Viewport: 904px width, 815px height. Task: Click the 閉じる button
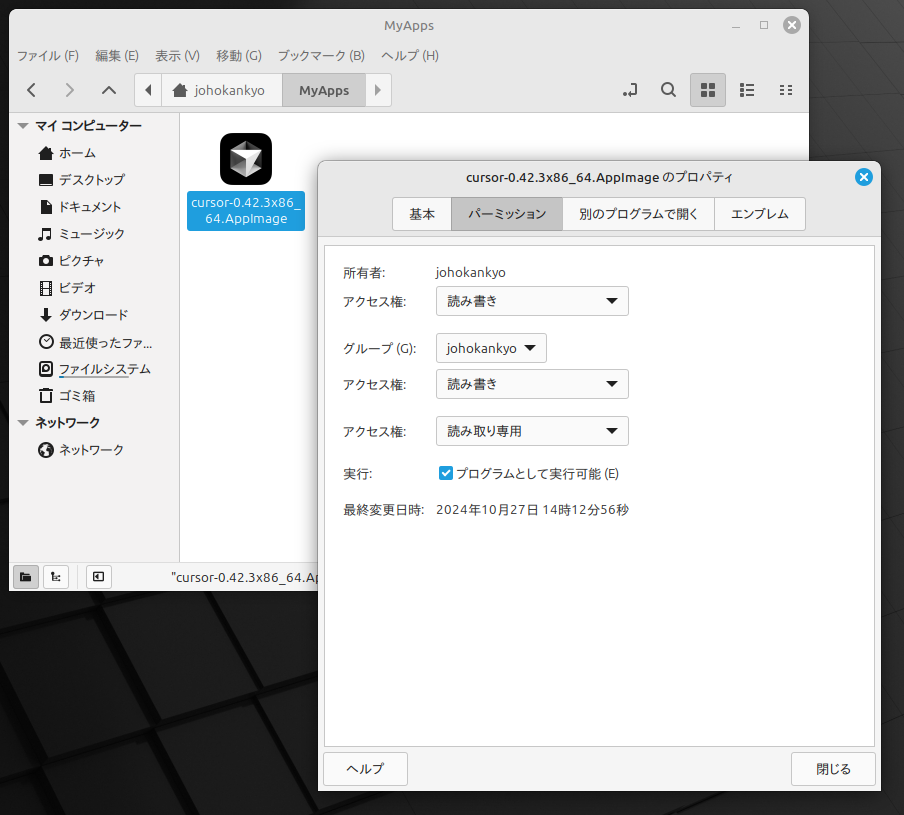(x=833, y=769)
